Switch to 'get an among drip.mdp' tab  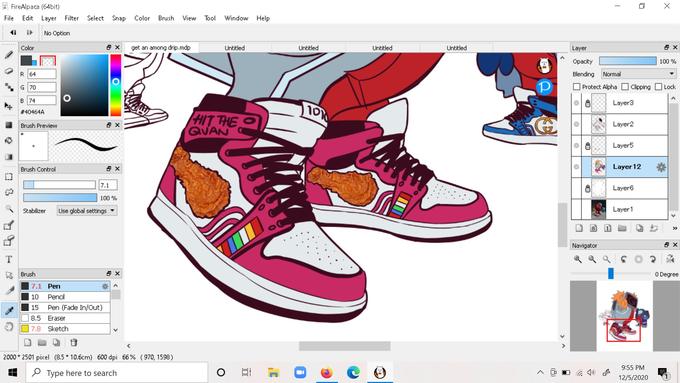[161, 48]
